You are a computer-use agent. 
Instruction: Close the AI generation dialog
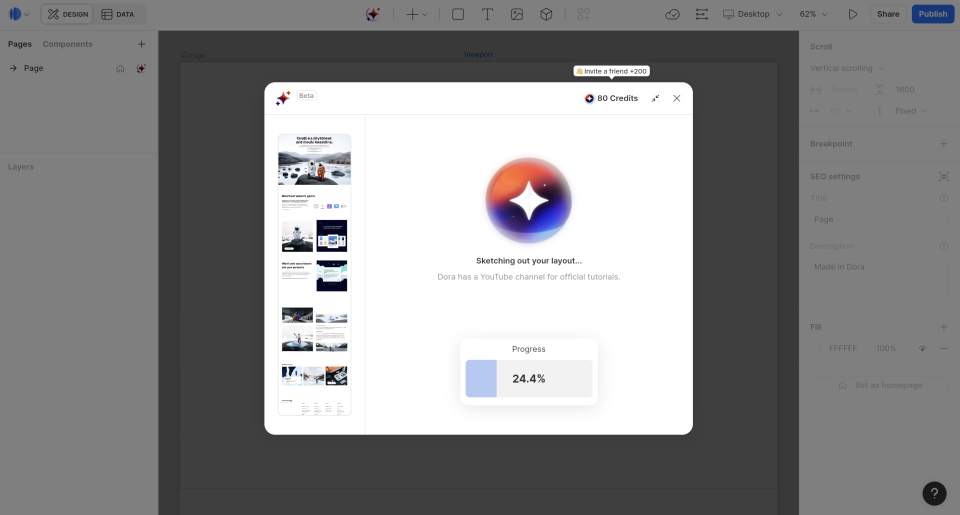[677, 99]
